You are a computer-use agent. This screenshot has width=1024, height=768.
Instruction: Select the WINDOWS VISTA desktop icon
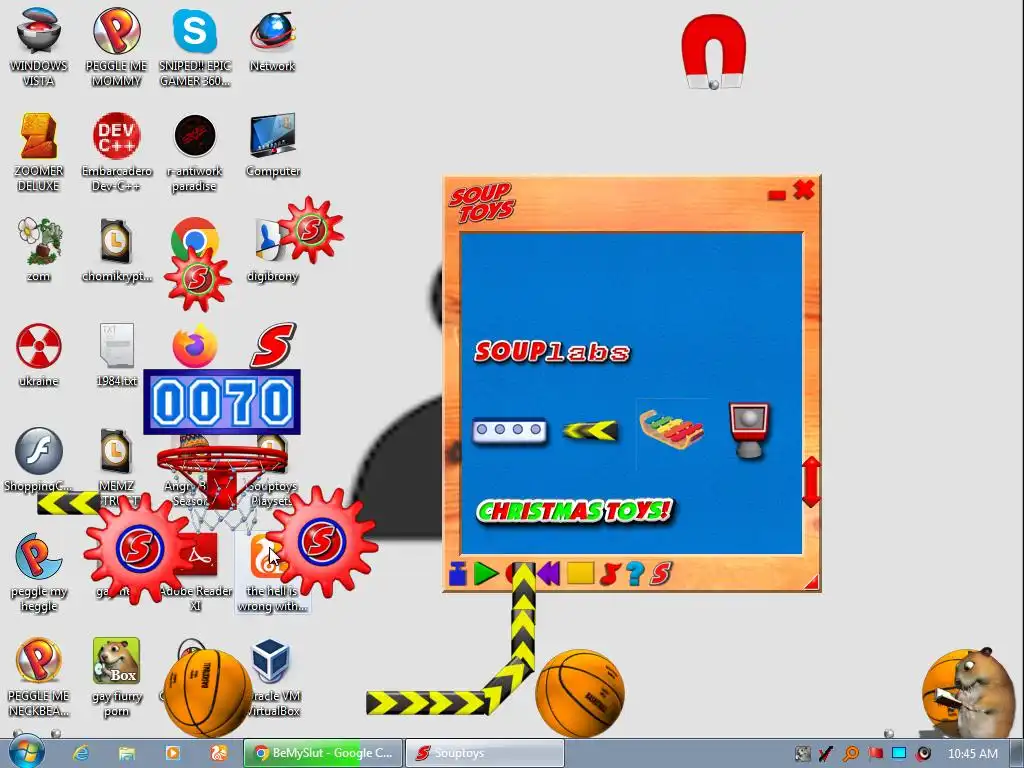click(x=39, y=46)
